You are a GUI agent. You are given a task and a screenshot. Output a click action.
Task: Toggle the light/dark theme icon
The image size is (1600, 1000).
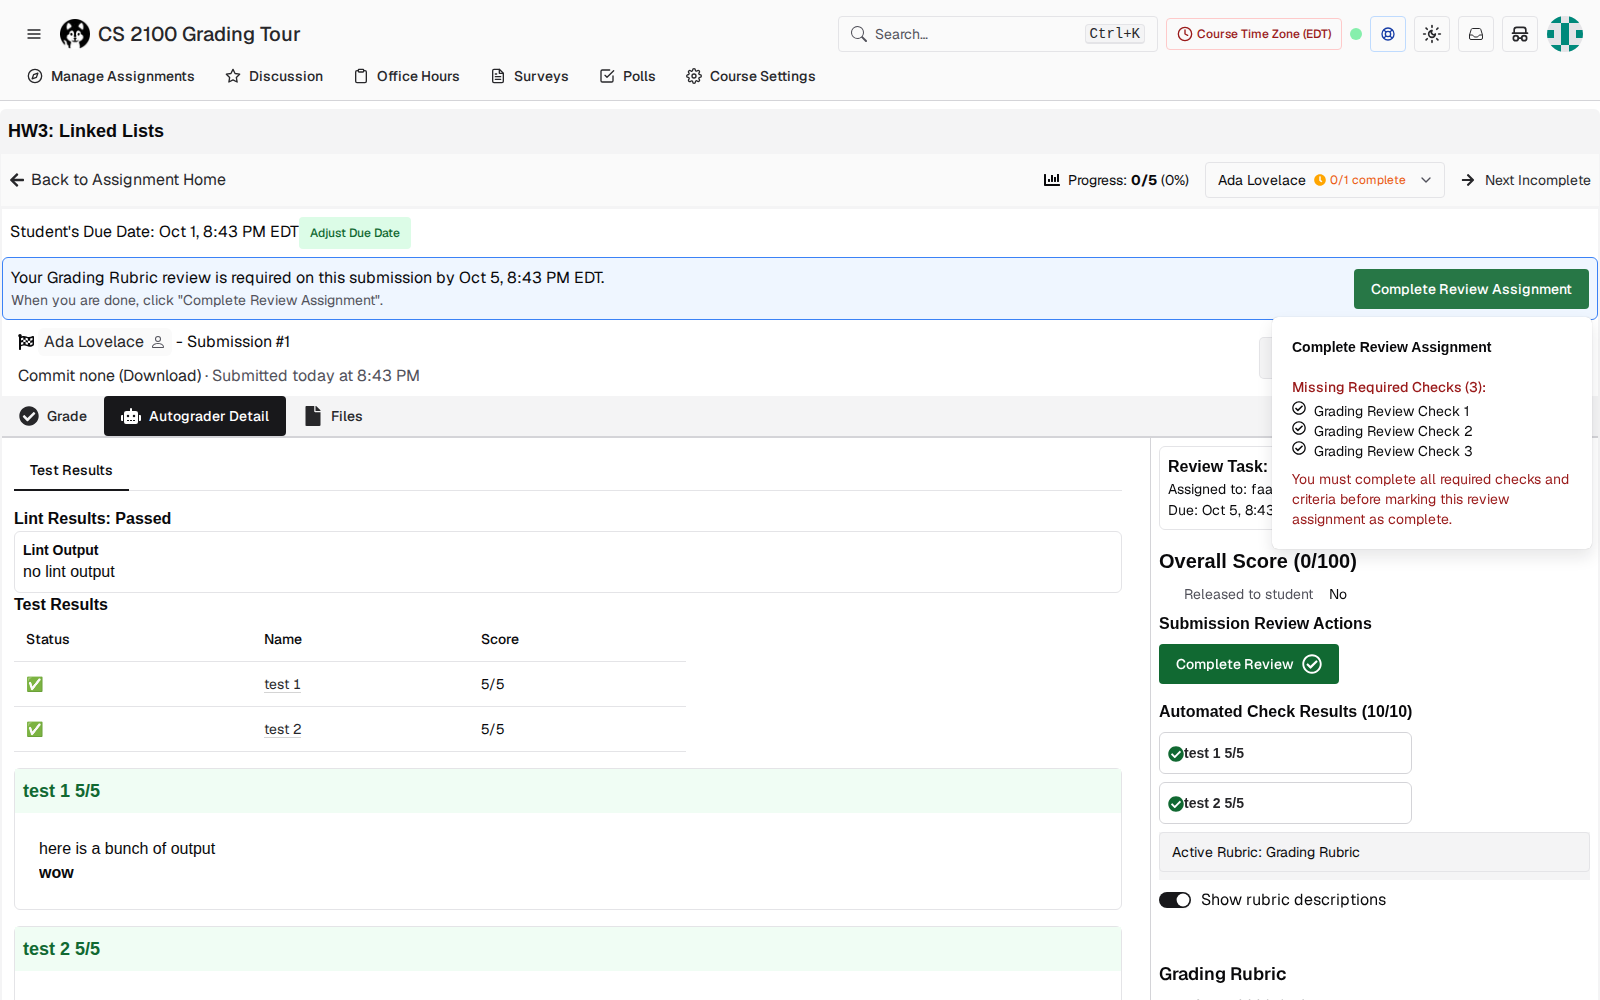tap(1432, 34)
